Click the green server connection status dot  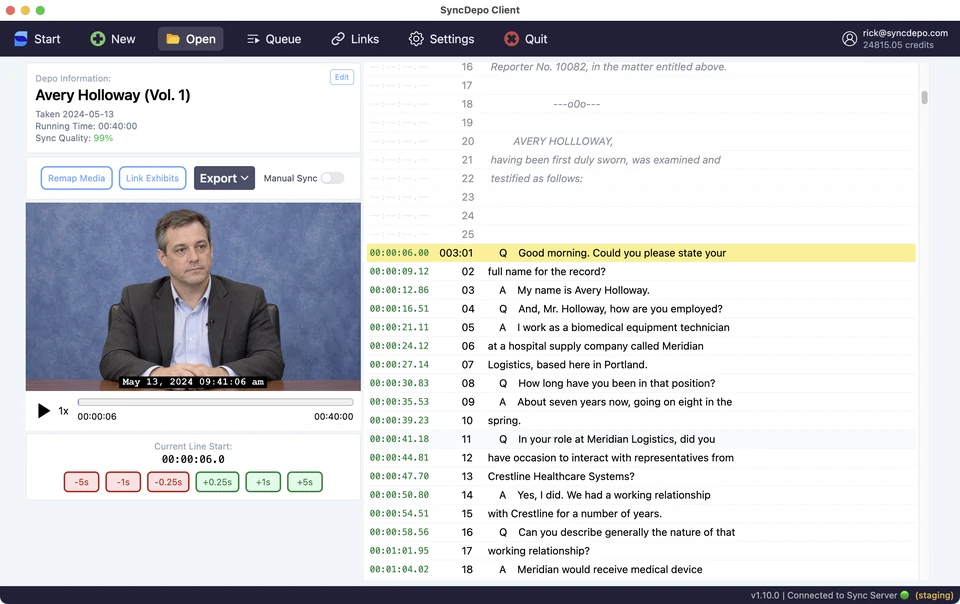coord(904,595)
